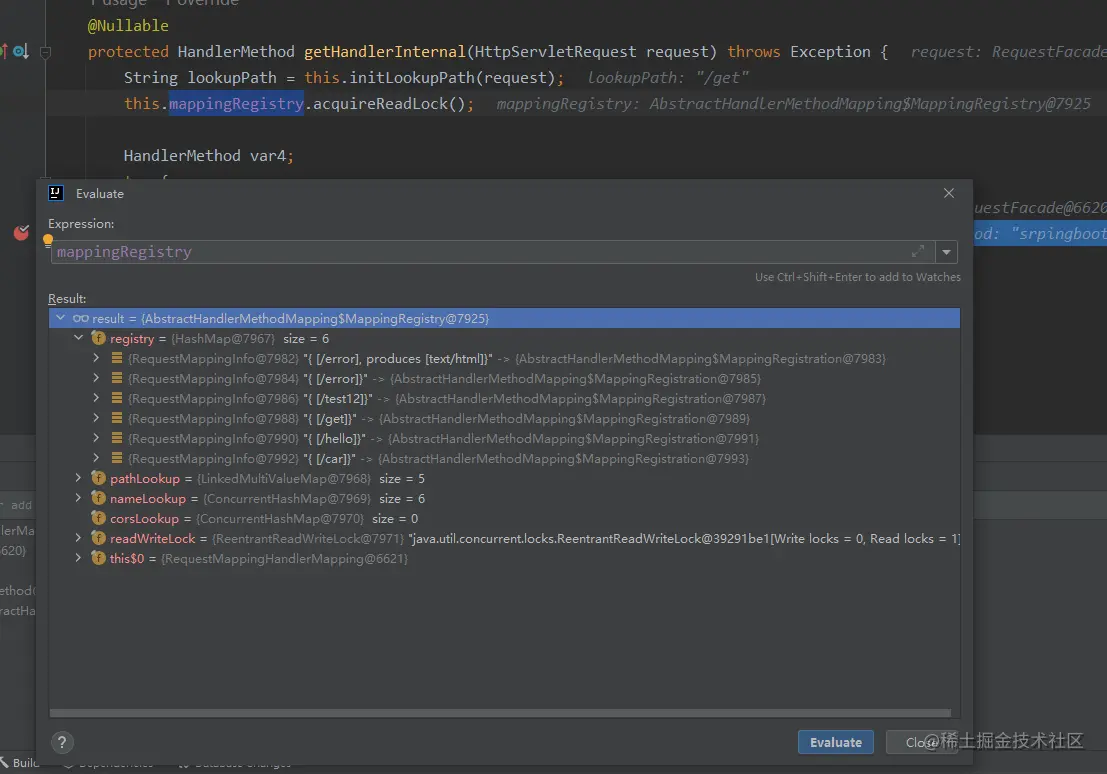Open the Build tool window tab
The image size is (1107, 774).
20,763
